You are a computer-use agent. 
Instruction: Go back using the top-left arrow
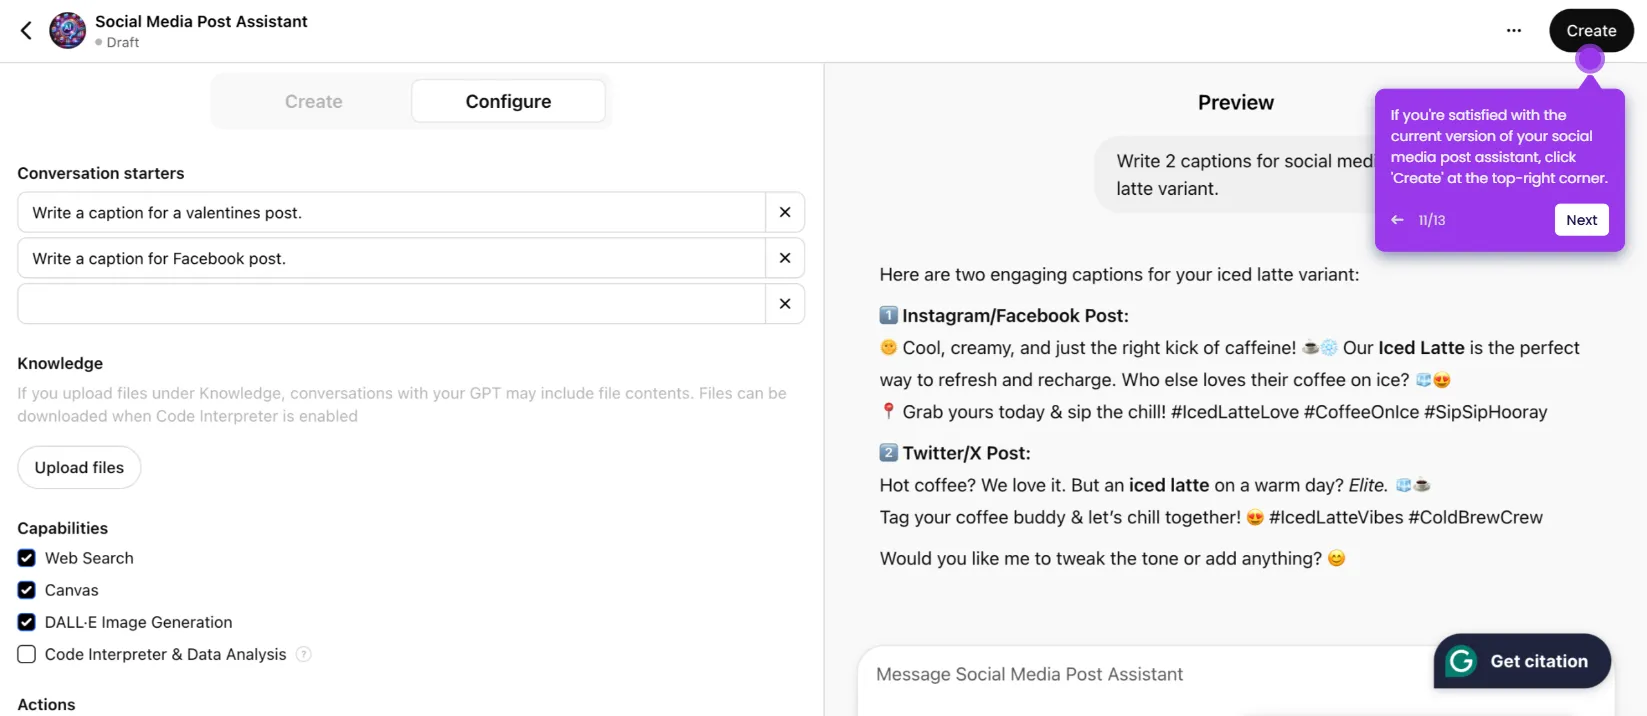click(26, 31)
